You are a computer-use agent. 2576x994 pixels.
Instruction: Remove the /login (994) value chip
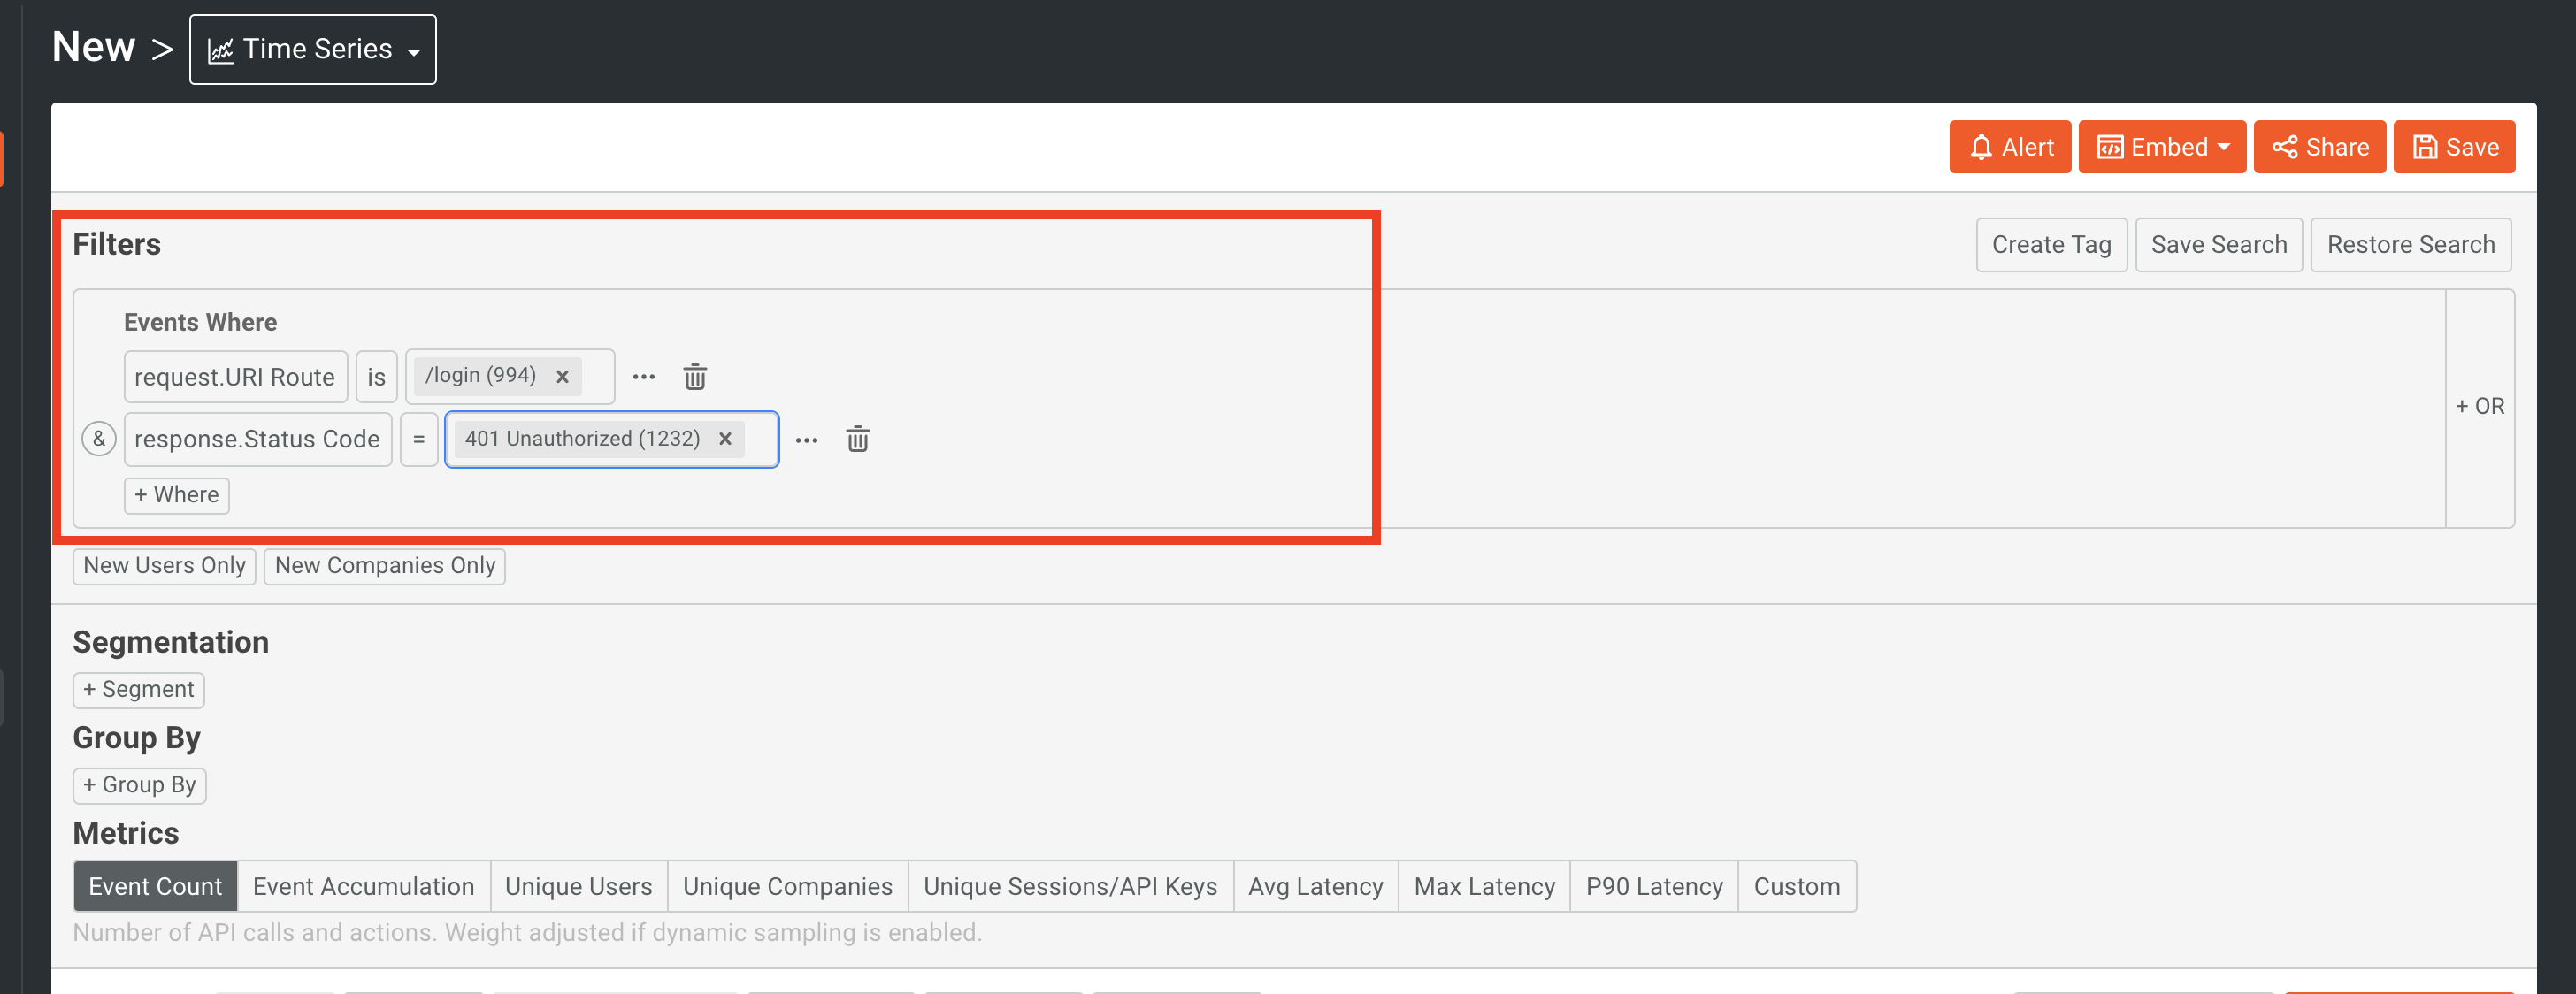pyautogui.click(x=563, y=377)
